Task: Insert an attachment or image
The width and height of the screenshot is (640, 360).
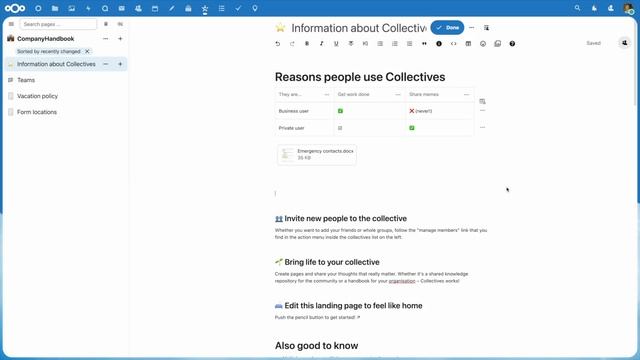Action: click(498, 44)
